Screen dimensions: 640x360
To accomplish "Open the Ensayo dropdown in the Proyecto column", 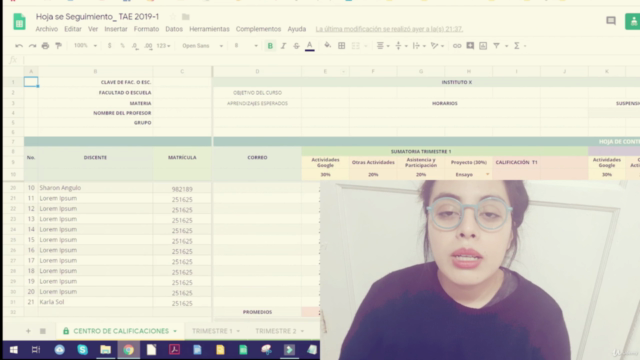I will click(487, 174).
